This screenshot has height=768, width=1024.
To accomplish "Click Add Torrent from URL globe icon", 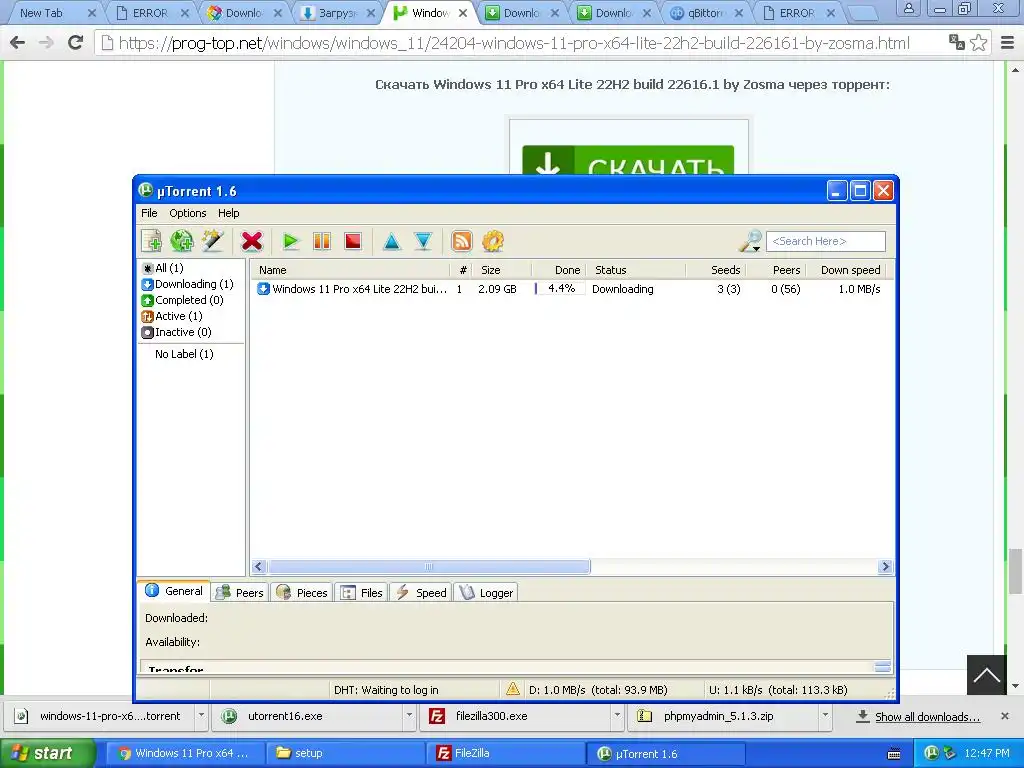I will tap(182, 241).
